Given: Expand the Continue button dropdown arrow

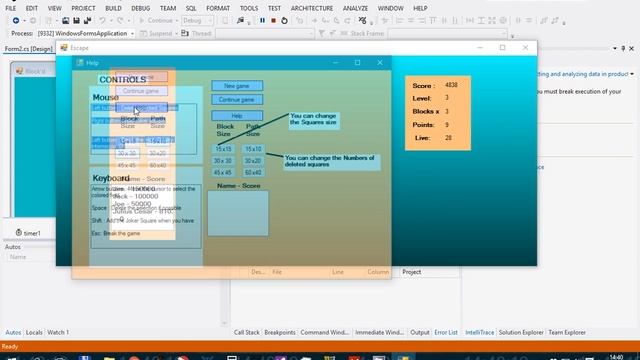Looking at the screenshot, I should pos(177,21).
